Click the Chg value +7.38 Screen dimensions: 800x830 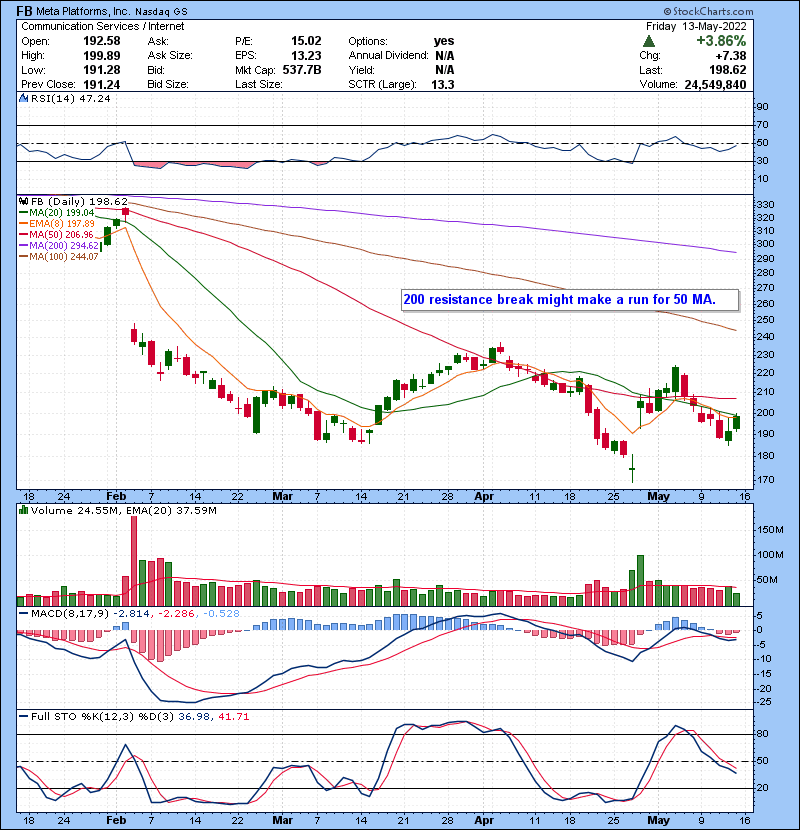(x=731, y=56)
